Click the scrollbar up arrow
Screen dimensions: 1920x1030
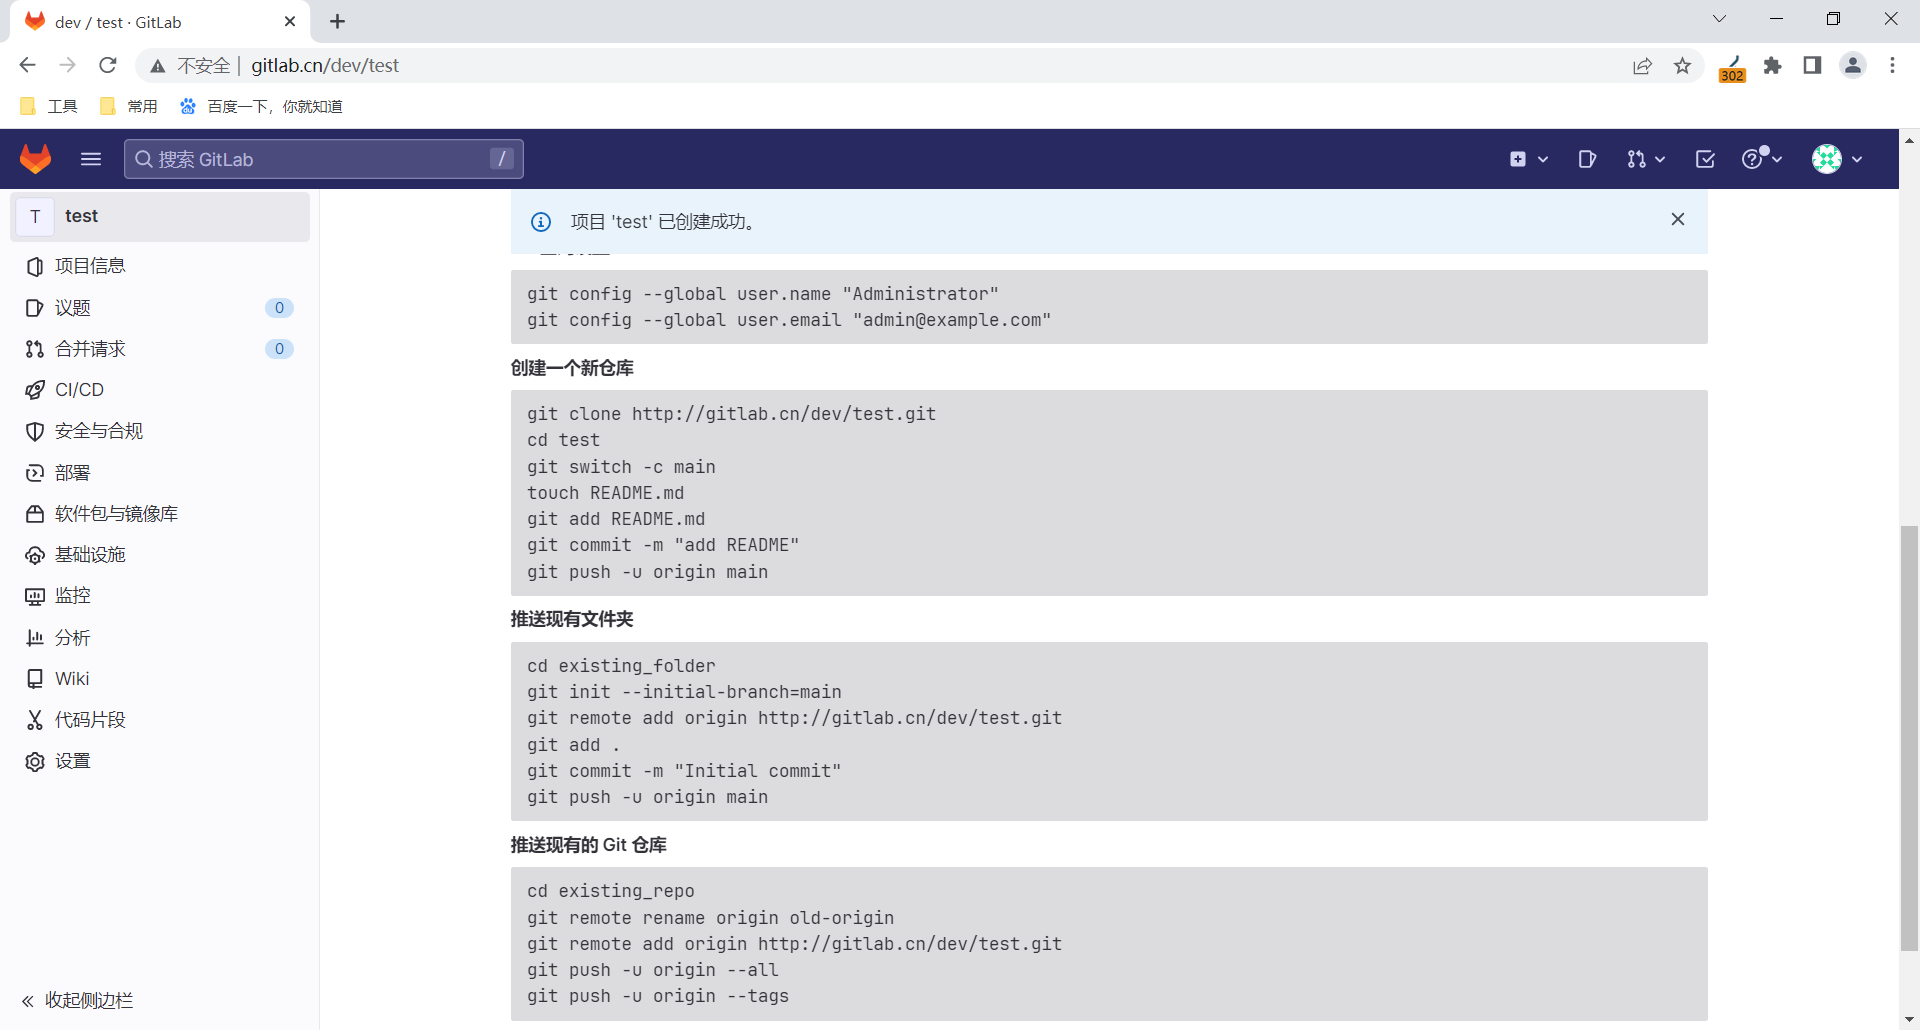pos(1909,141)
